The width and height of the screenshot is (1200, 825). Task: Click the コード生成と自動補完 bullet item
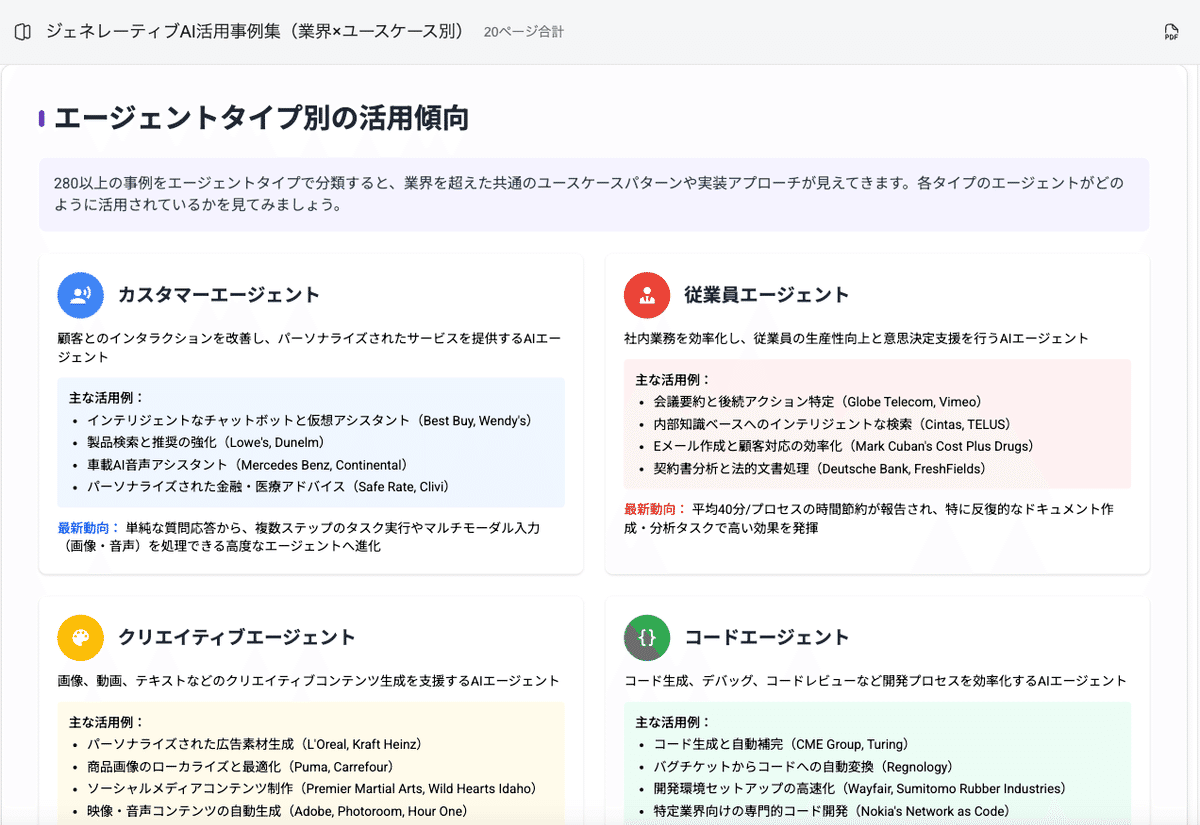point(781,744)
